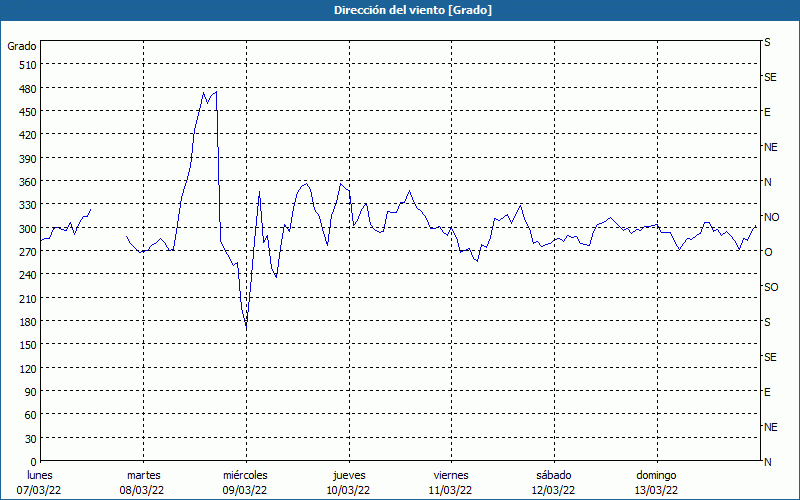This screenshot has width=800, height=500.
Task: Click the 'N' compass label level with 0
Action: pos(767,462)
